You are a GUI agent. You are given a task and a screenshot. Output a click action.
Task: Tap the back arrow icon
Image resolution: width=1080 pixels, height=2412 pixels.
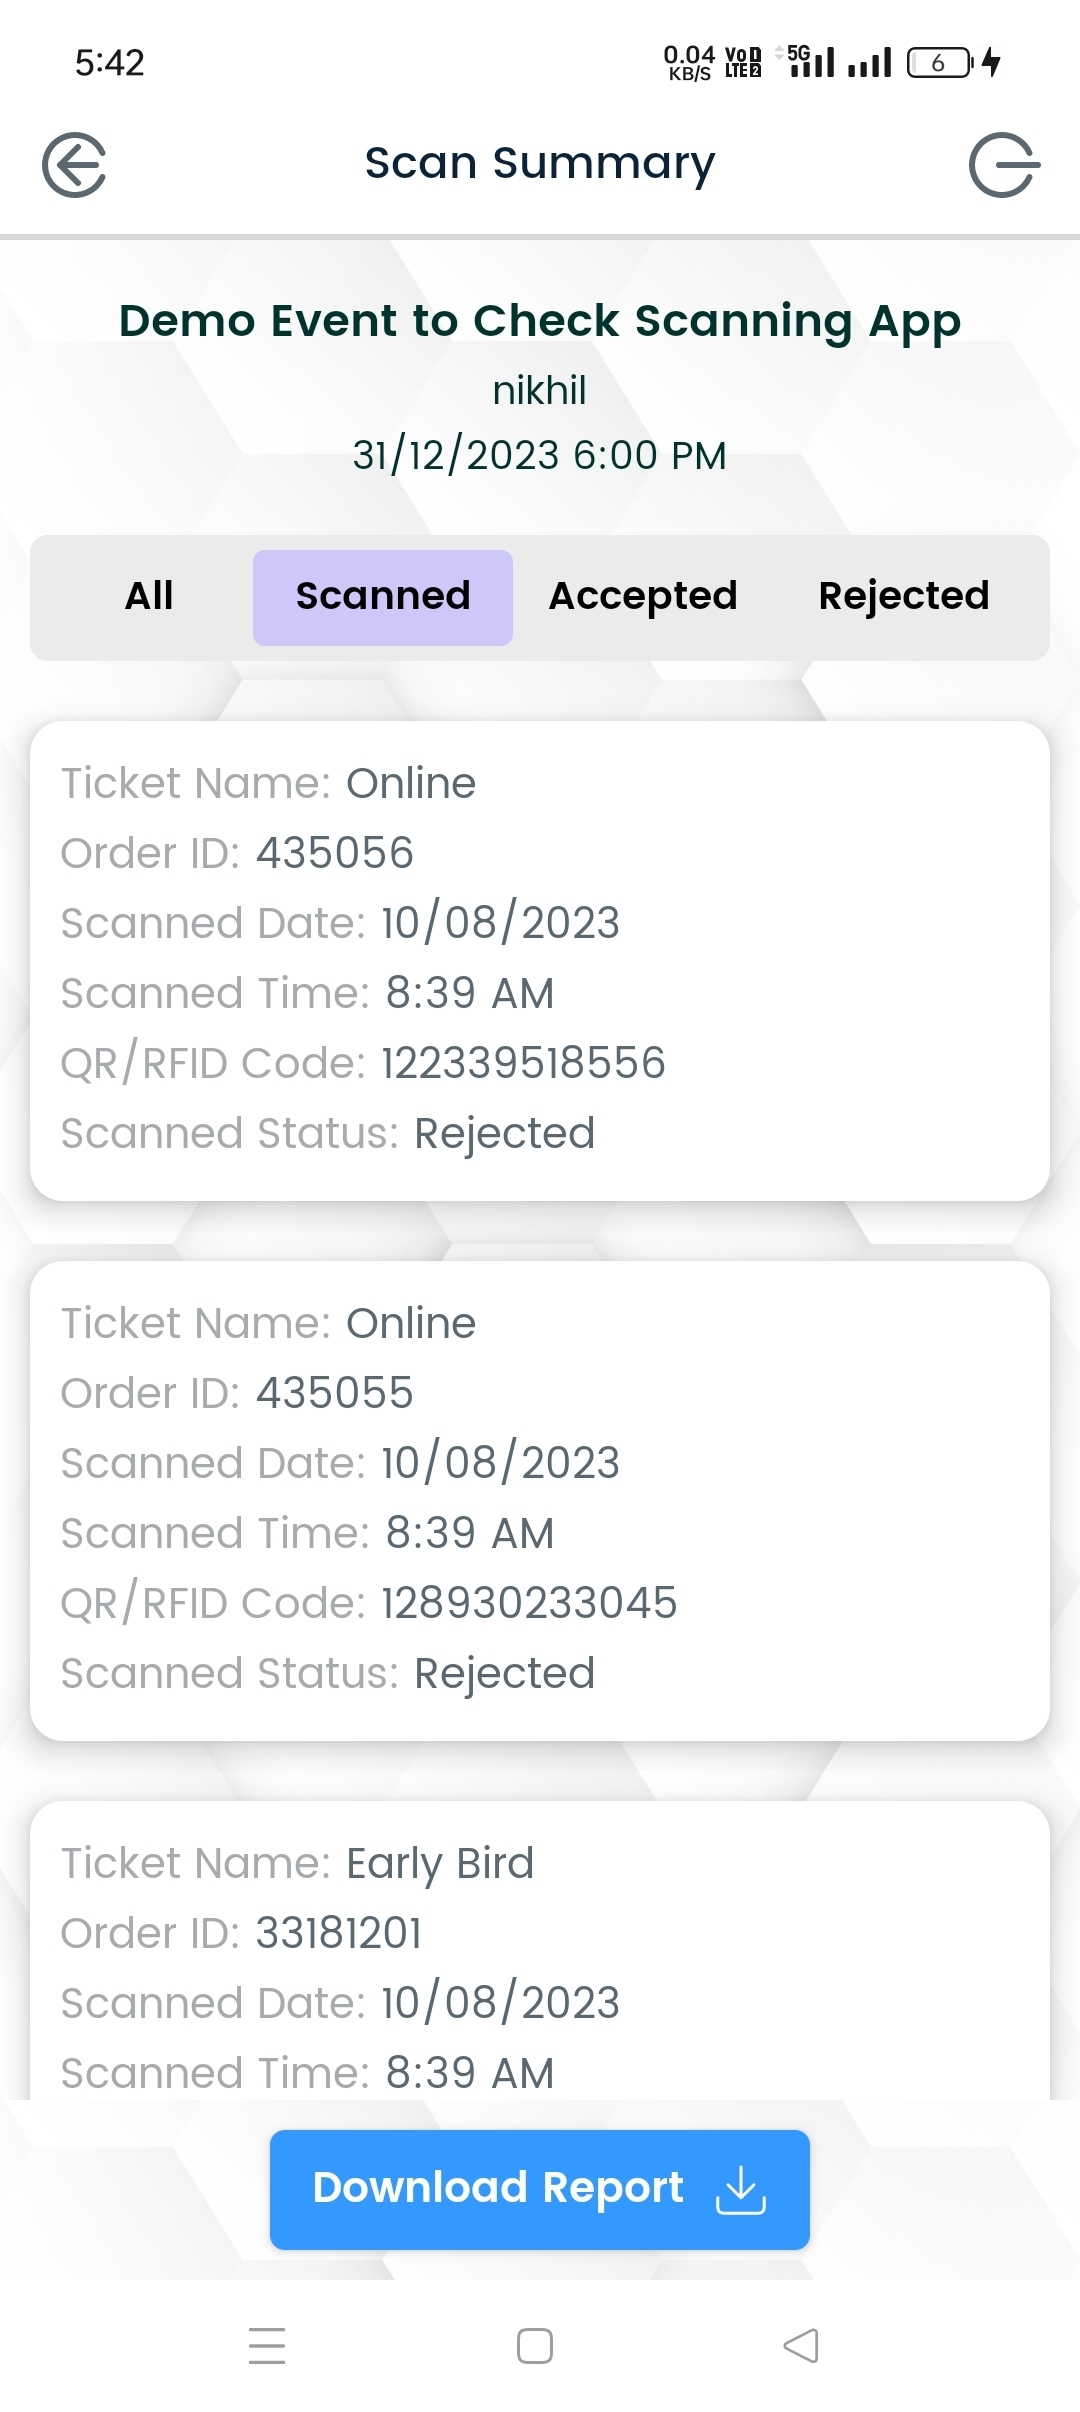[x=74, y=165]
